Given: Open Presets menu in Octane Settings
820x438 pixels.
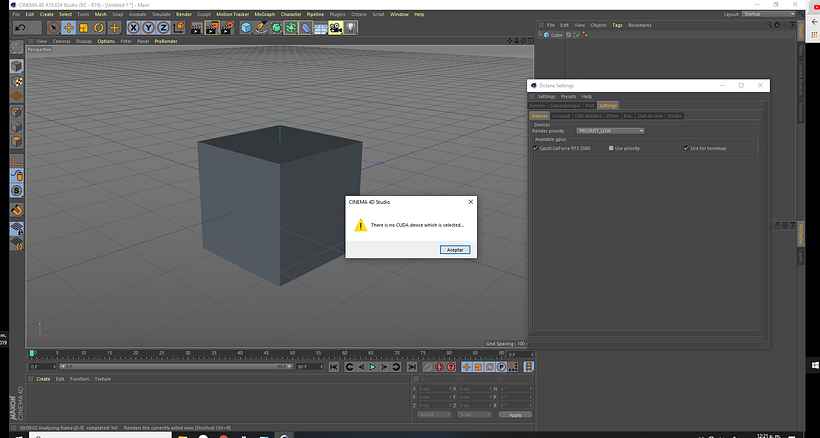Looking at the screenshot, I should click(568, 97).
